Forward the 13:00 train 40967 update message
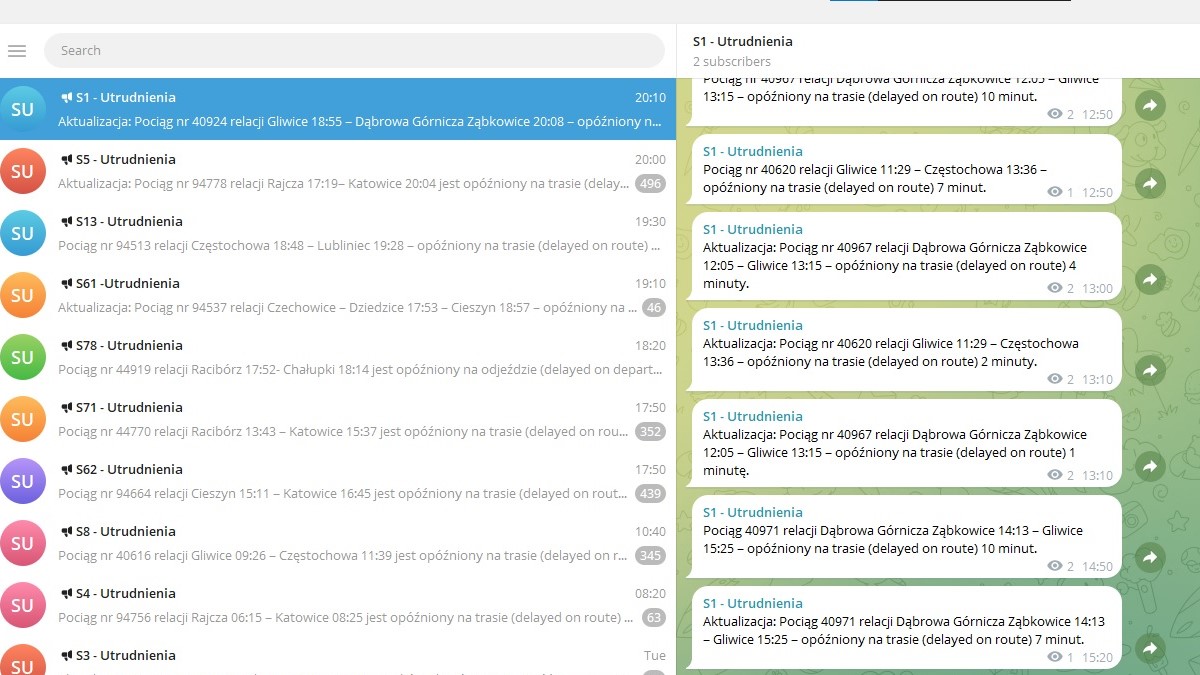 [x=1150, y=279]
